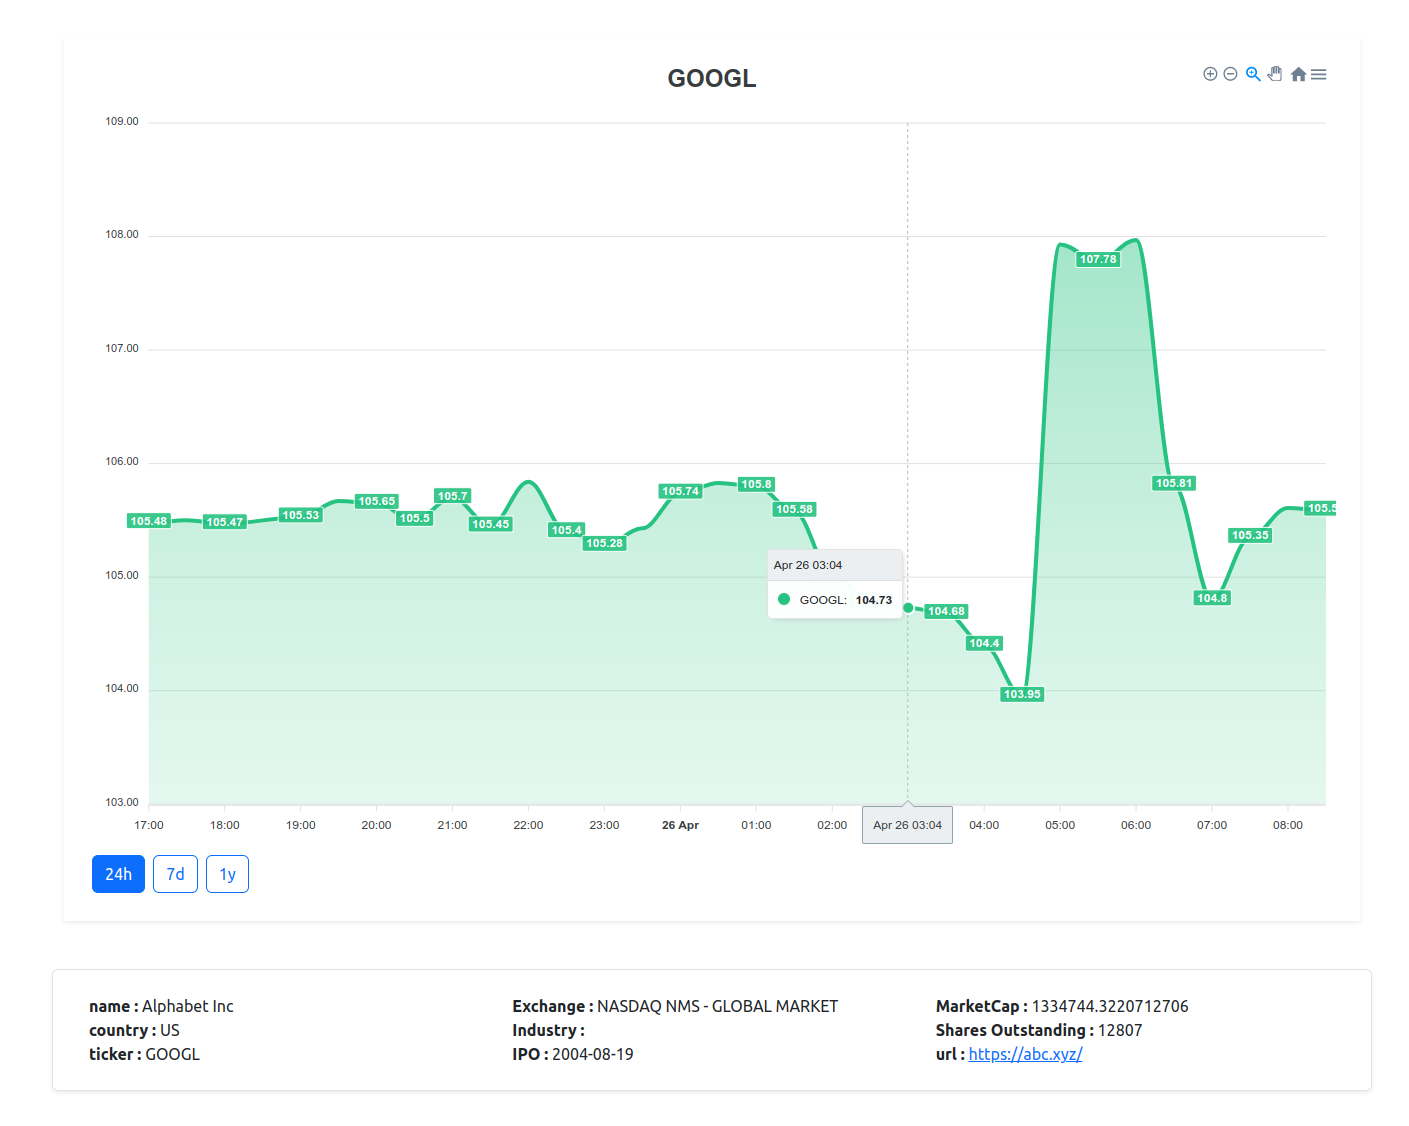Click the 104.8 data label
This screenshot has height=1126, width=1409.
(x=1212, y=598)
